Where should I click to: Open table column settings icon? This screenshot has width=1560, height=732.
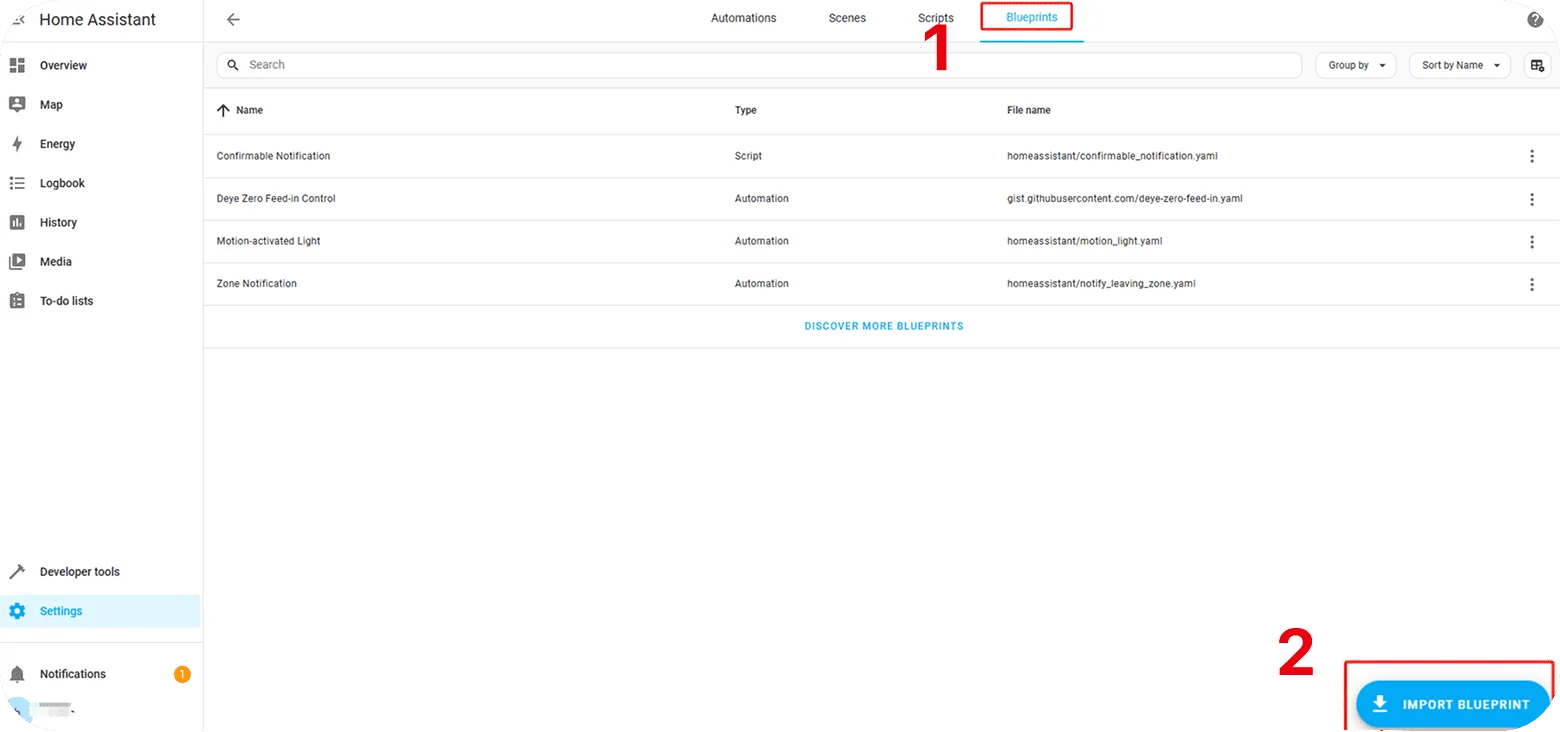click(1537, 65)
